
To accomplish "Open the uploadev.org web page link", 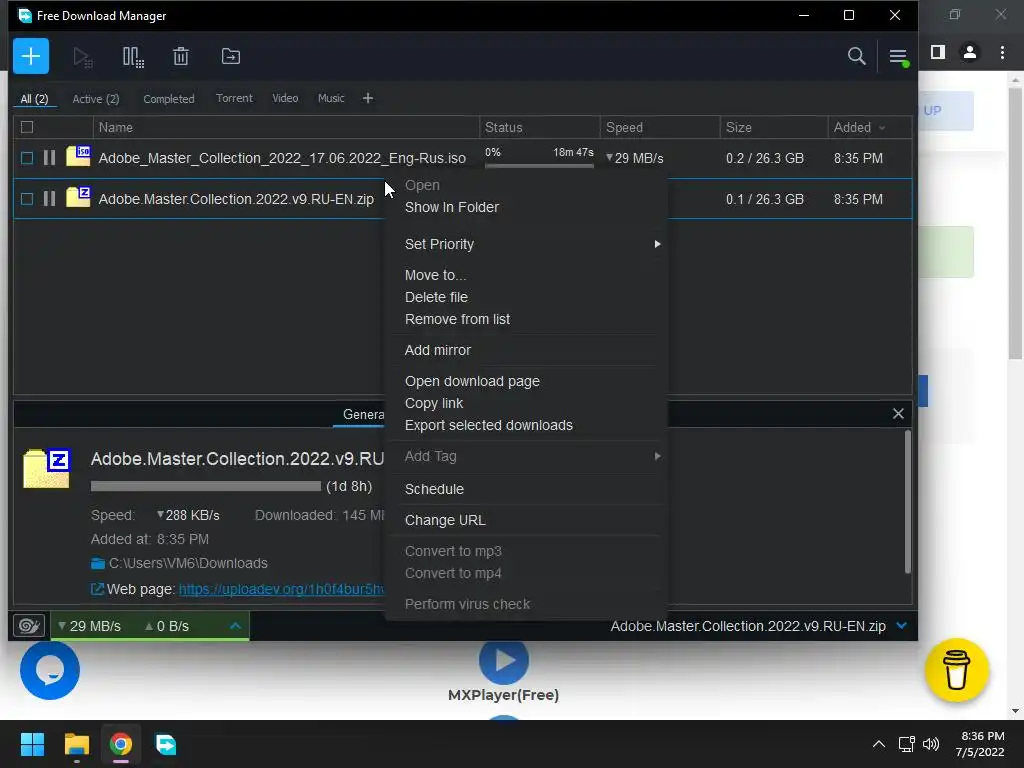I will 281,589.
